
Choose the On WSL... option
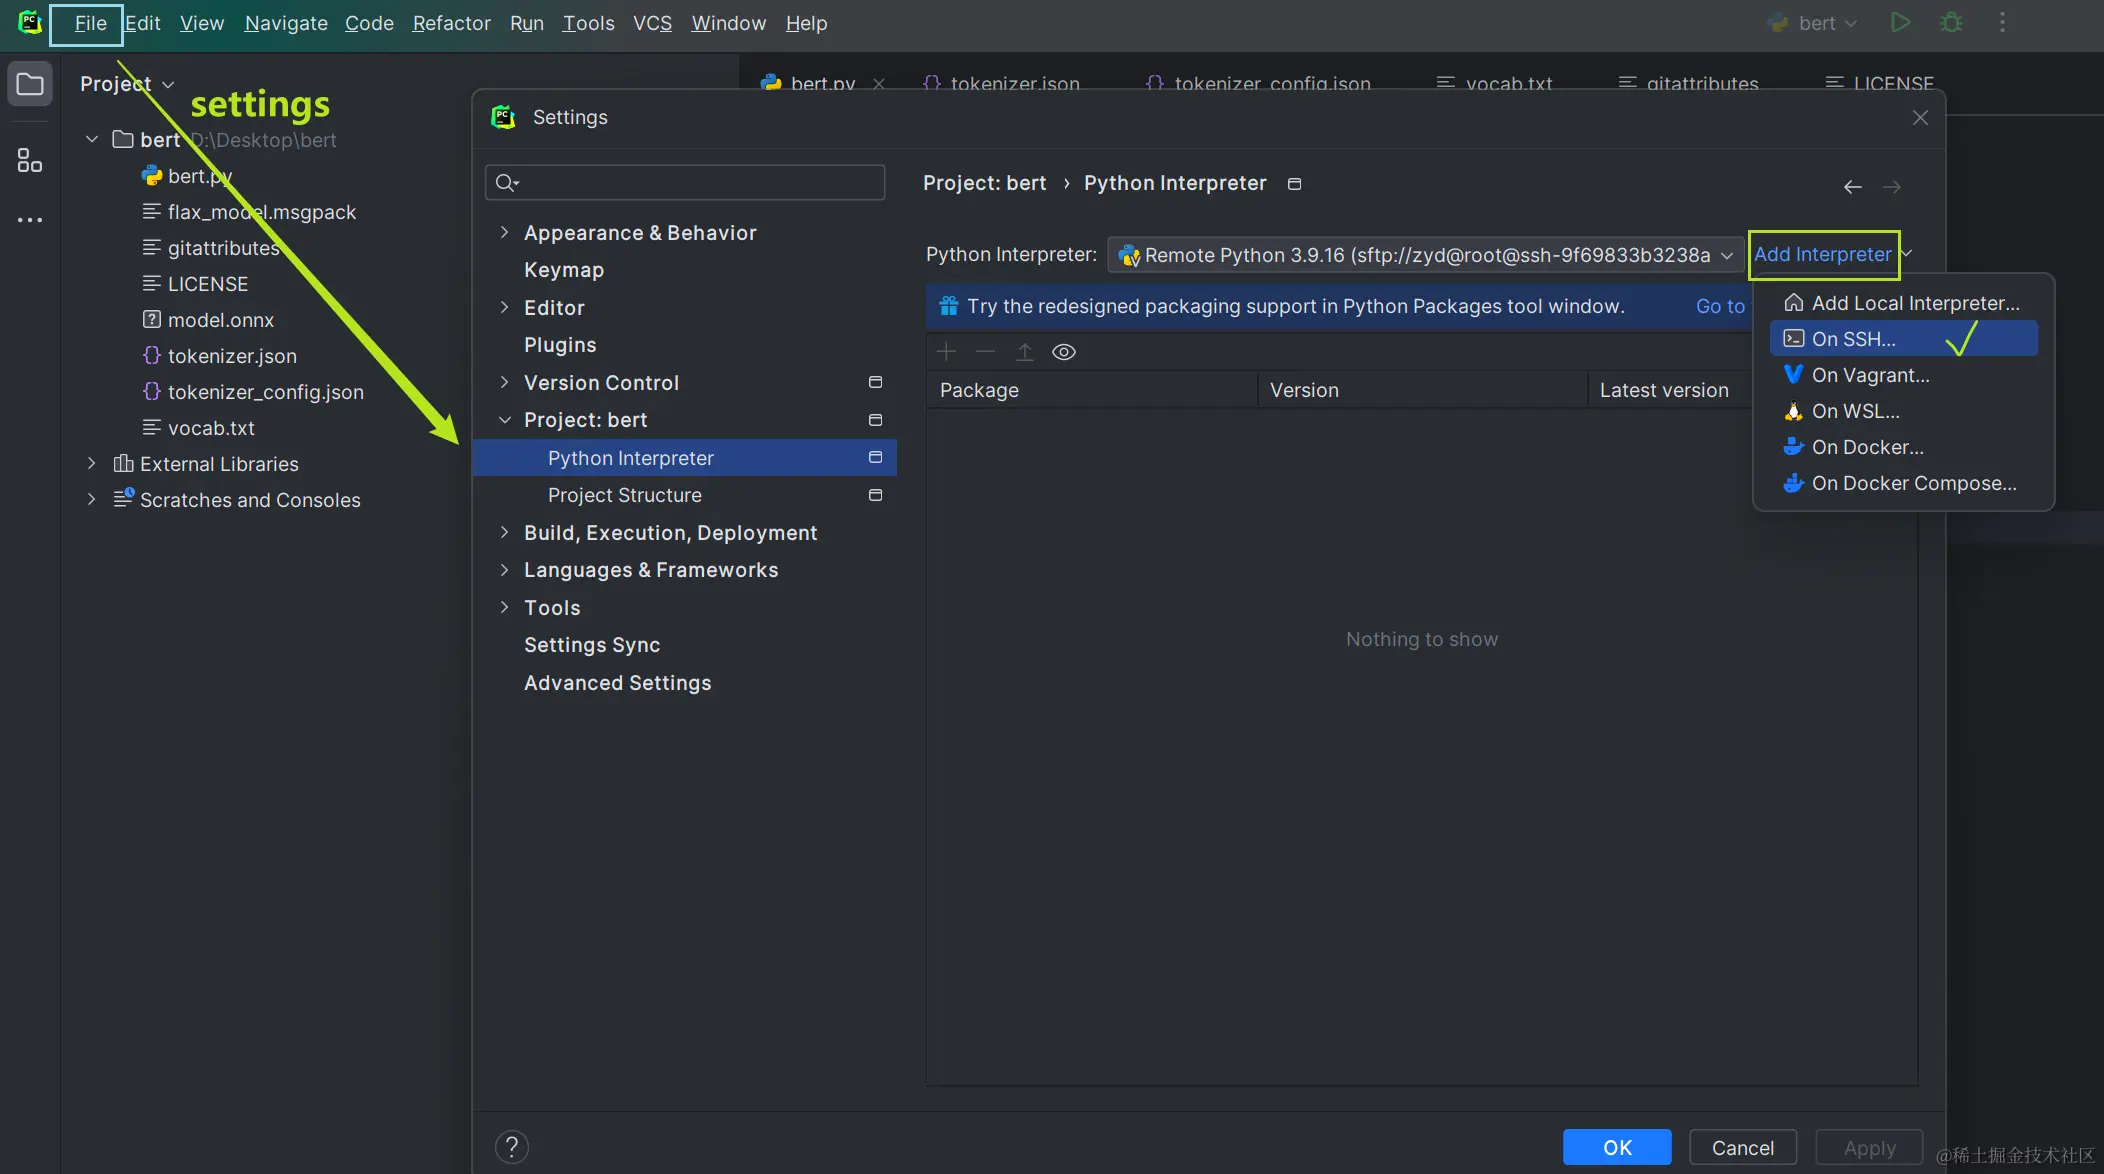(x=1855, y=411)
